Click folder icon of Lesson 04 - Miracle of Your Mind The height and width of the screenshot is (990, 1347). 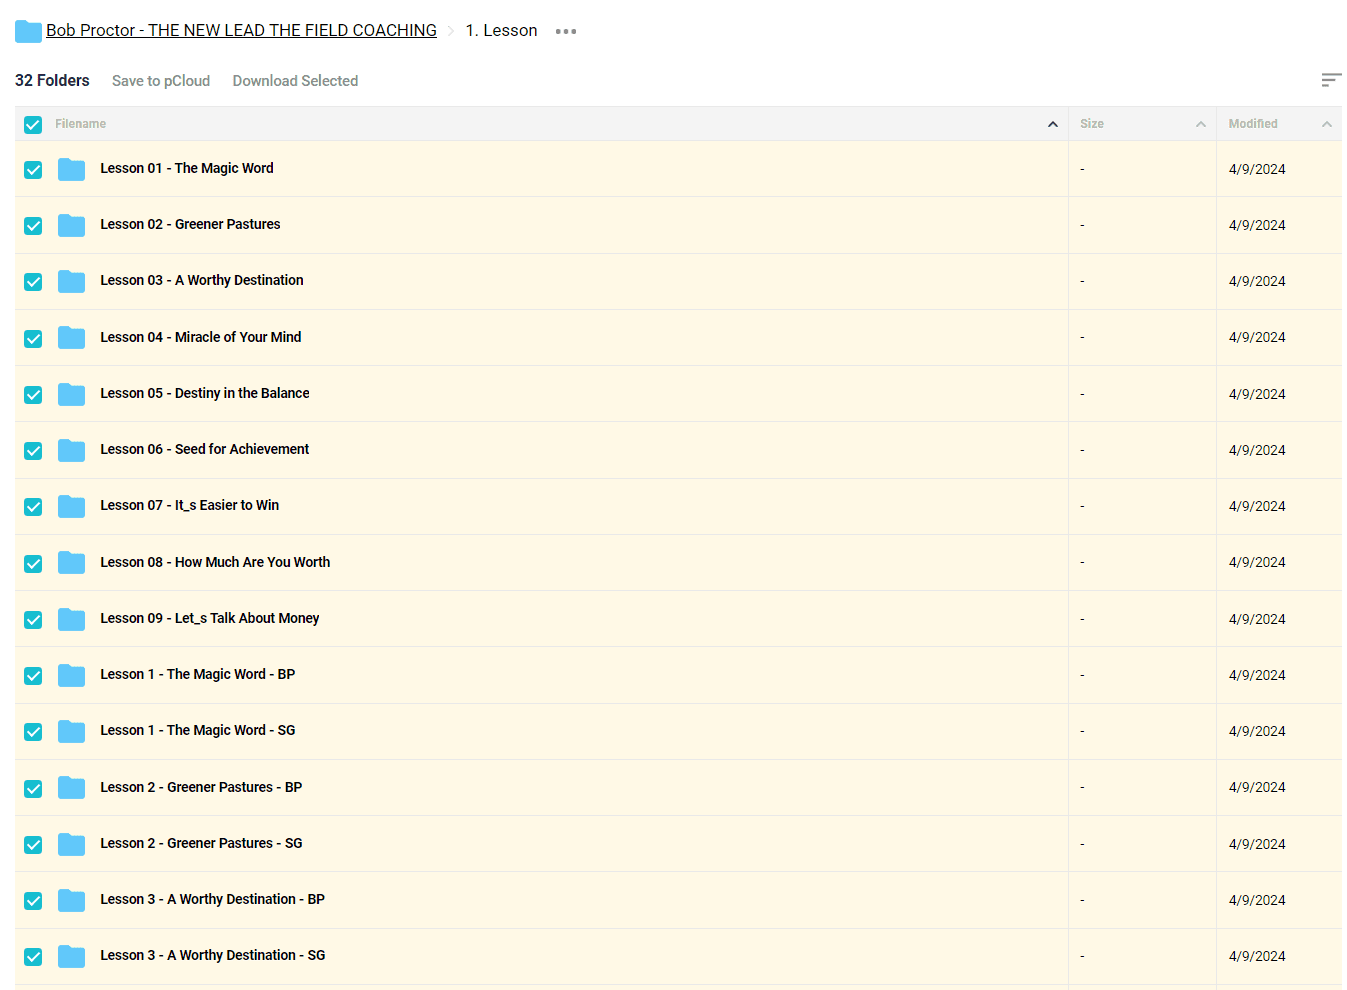71,337
